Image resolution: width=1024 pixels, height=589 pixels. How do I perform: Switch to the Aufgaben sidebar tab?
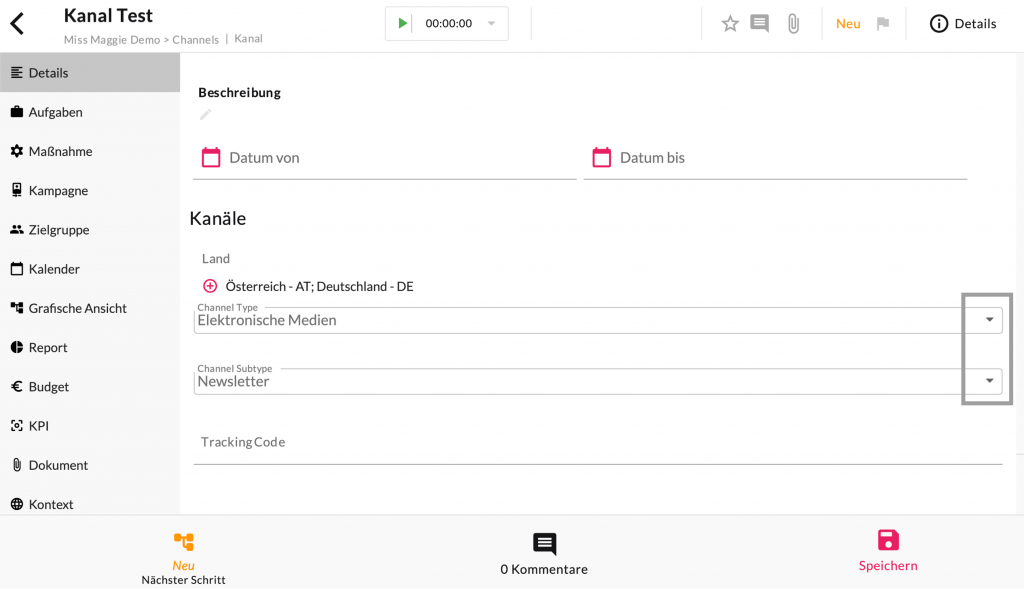[x=55, y=112]
